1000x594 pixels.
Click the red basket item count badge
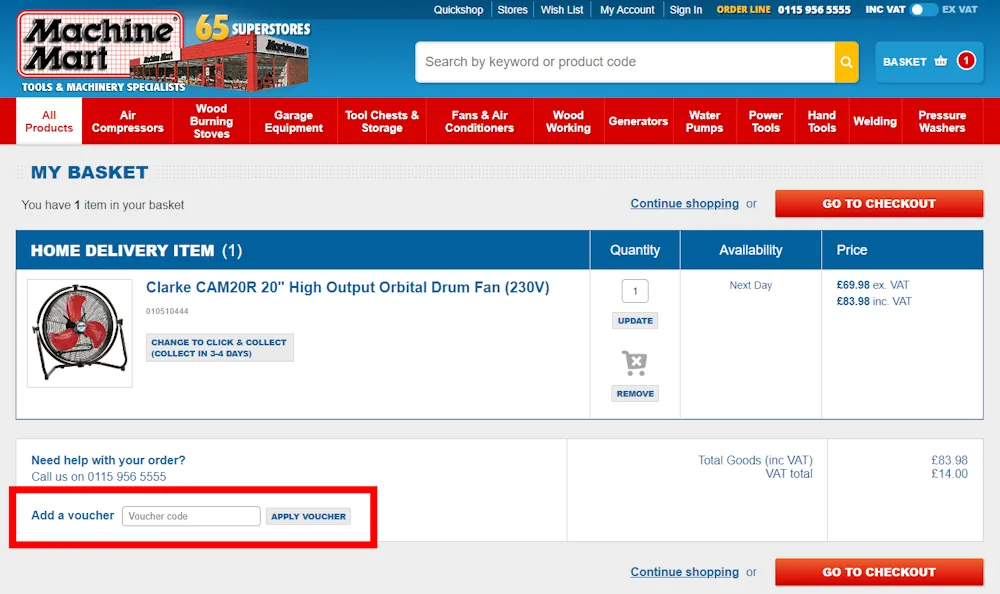(x=966, y=61)
